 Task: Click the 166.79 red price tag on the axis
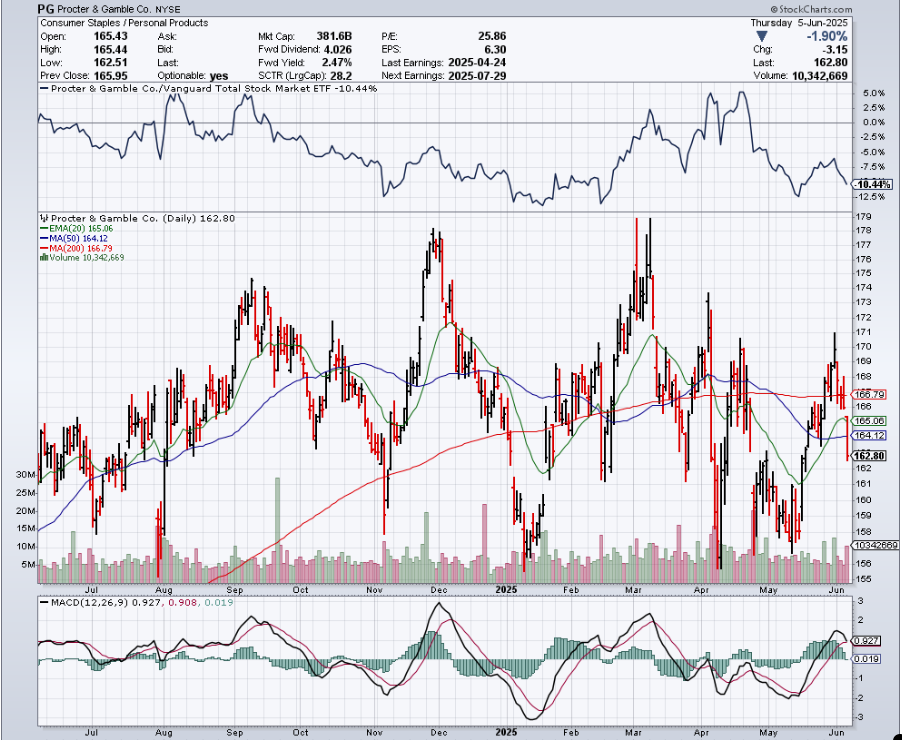pyautogui.click(x=870, y=395)
